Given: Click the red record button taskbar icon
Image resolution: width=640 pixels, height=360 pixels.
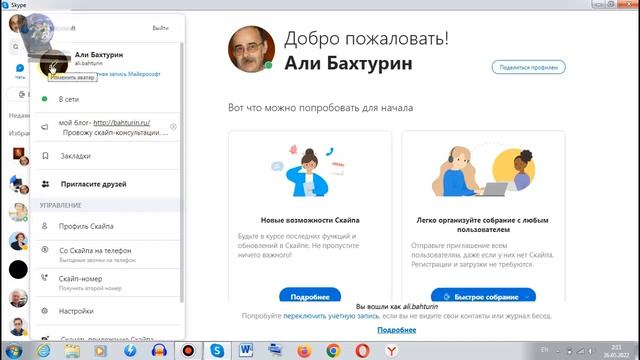Looking at the screenshot, I should click(188, 351).
